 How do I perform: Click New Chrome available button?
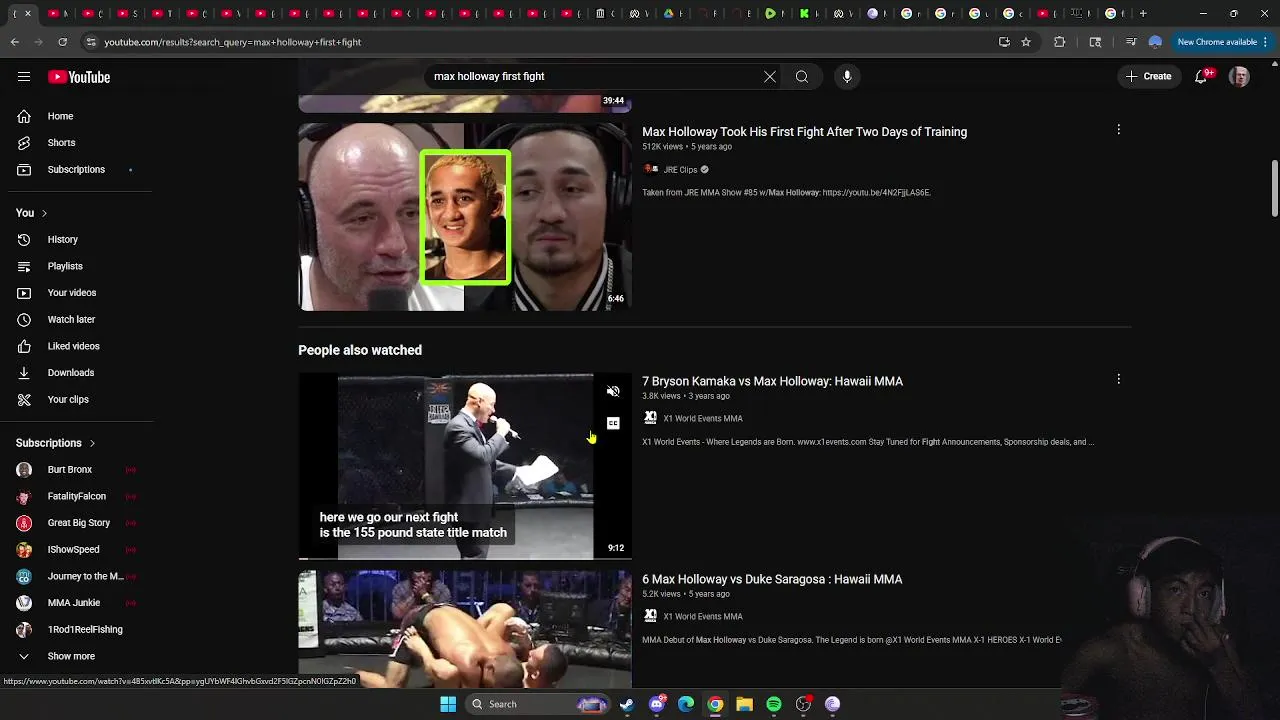(x=1224, y=42)
